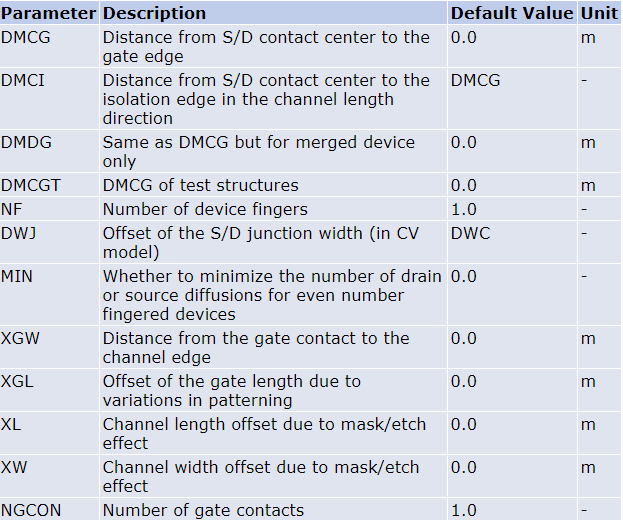Select the DMCGT parameter name
This screenshot has height=520, width=623.
click(31, 185)
